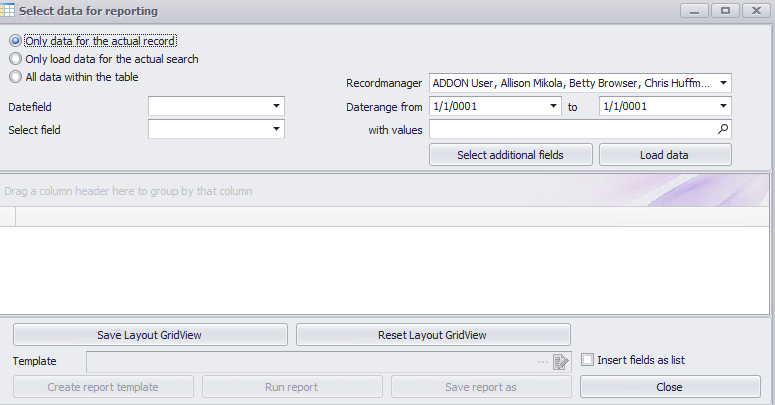Screen dimensions: 775x405
Task: Select 'Only load data for the actual search'
Action: pyautogui.click(x=15, y=59)
